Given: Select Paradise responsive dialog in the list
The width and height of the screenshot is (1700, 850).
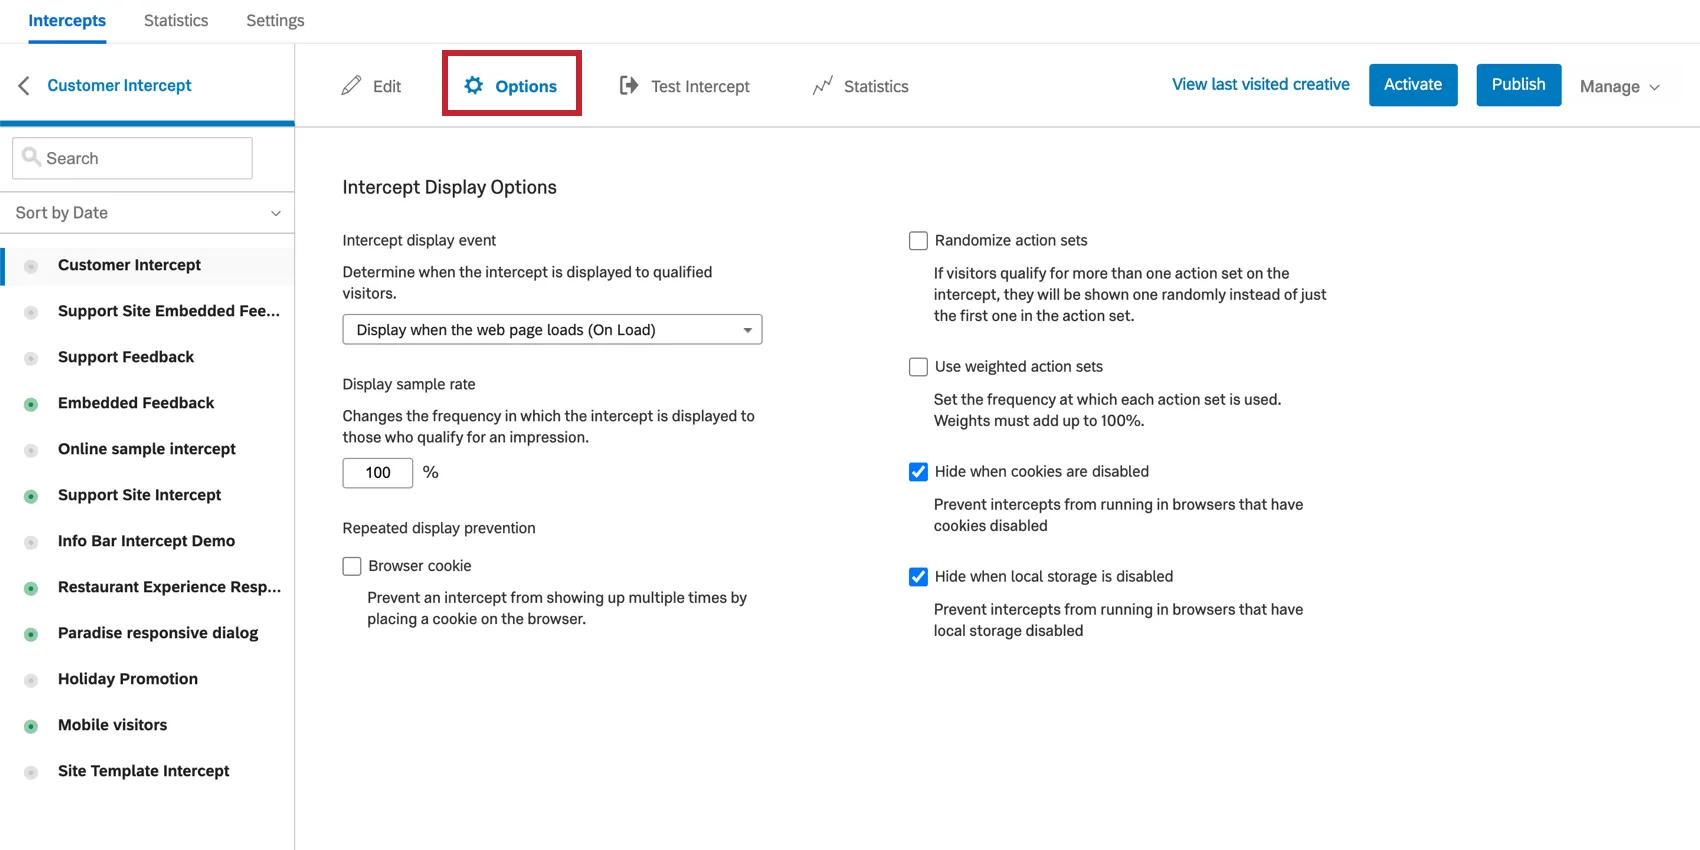Looking at the screenshot, I should [x=158, y=633].
